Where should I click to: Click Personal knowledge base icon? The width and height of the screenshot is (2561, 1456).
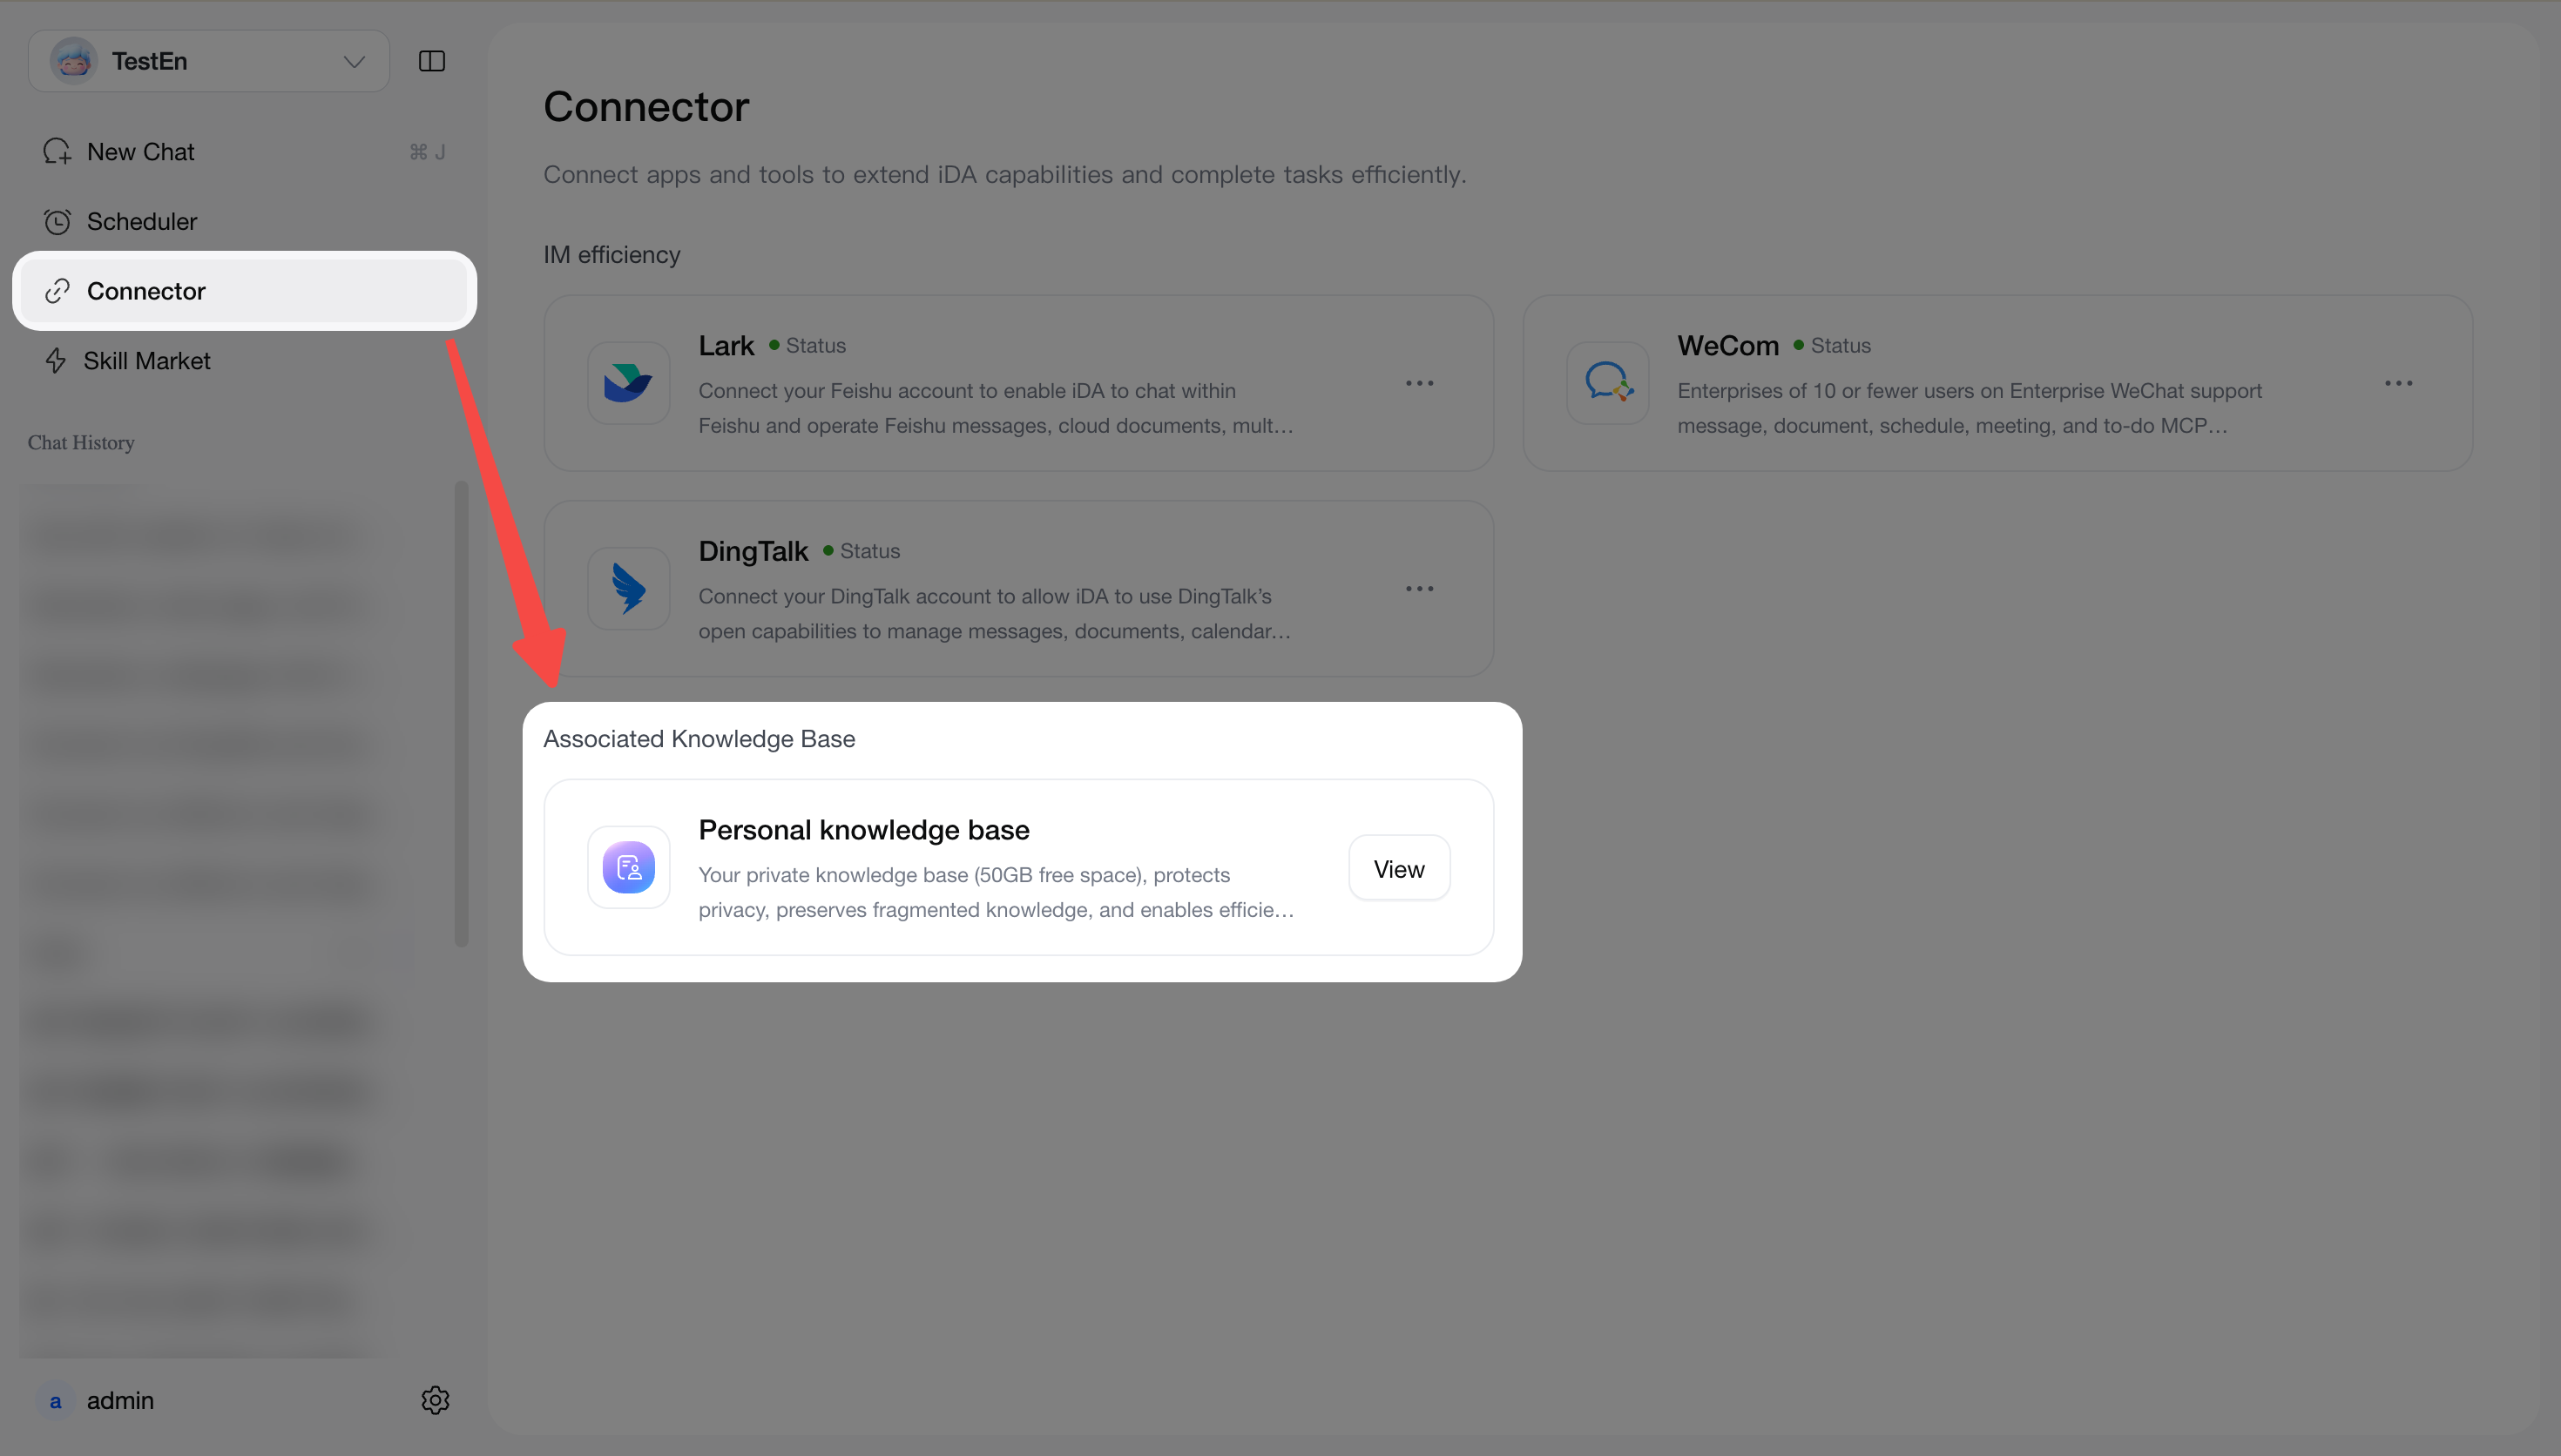[628, 867]
